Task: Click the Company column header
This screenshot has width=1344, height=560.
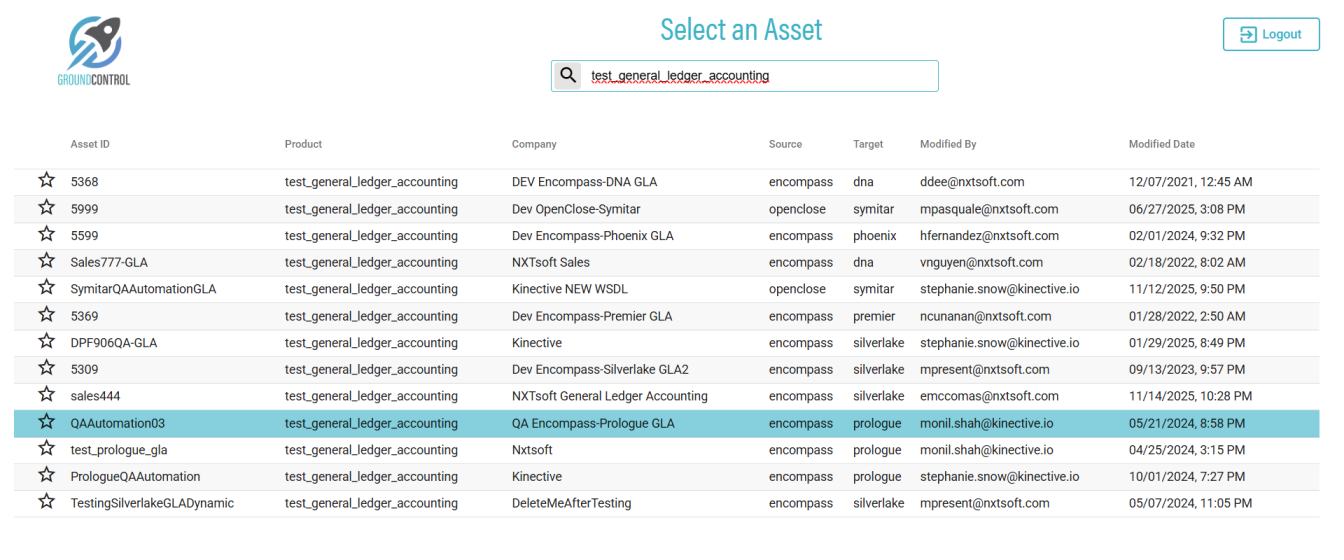Action: tap(534, 144)
